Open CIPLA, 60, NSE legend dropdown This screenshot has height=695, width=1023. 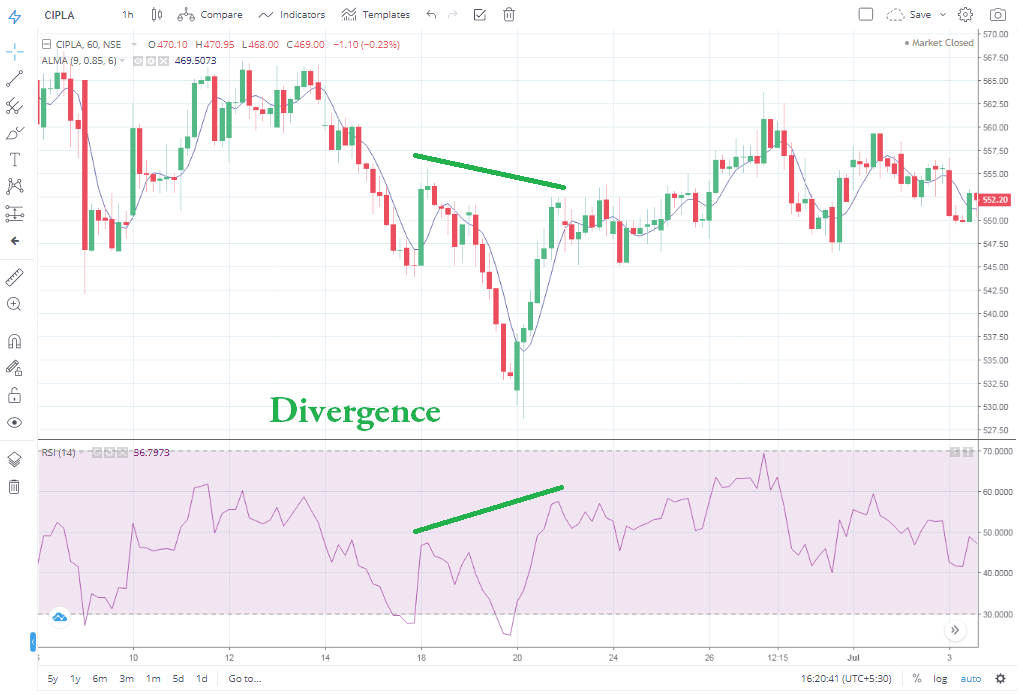pos(134,44)
